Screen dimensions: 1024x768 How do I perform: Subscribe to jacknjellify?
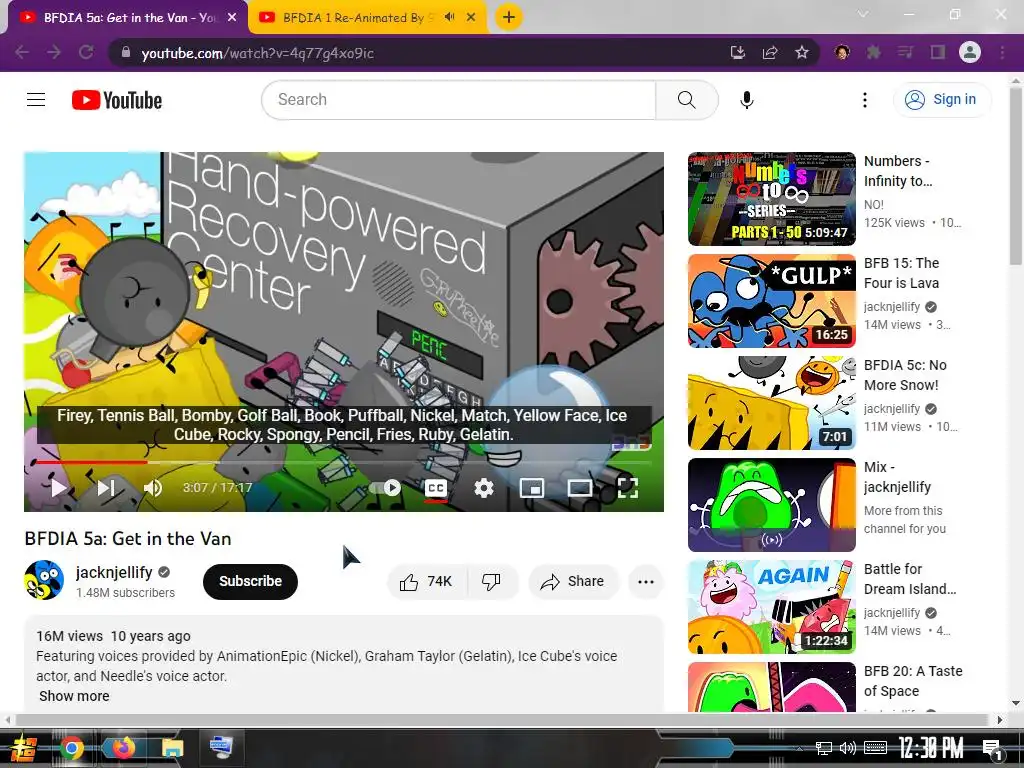(250, 581)
